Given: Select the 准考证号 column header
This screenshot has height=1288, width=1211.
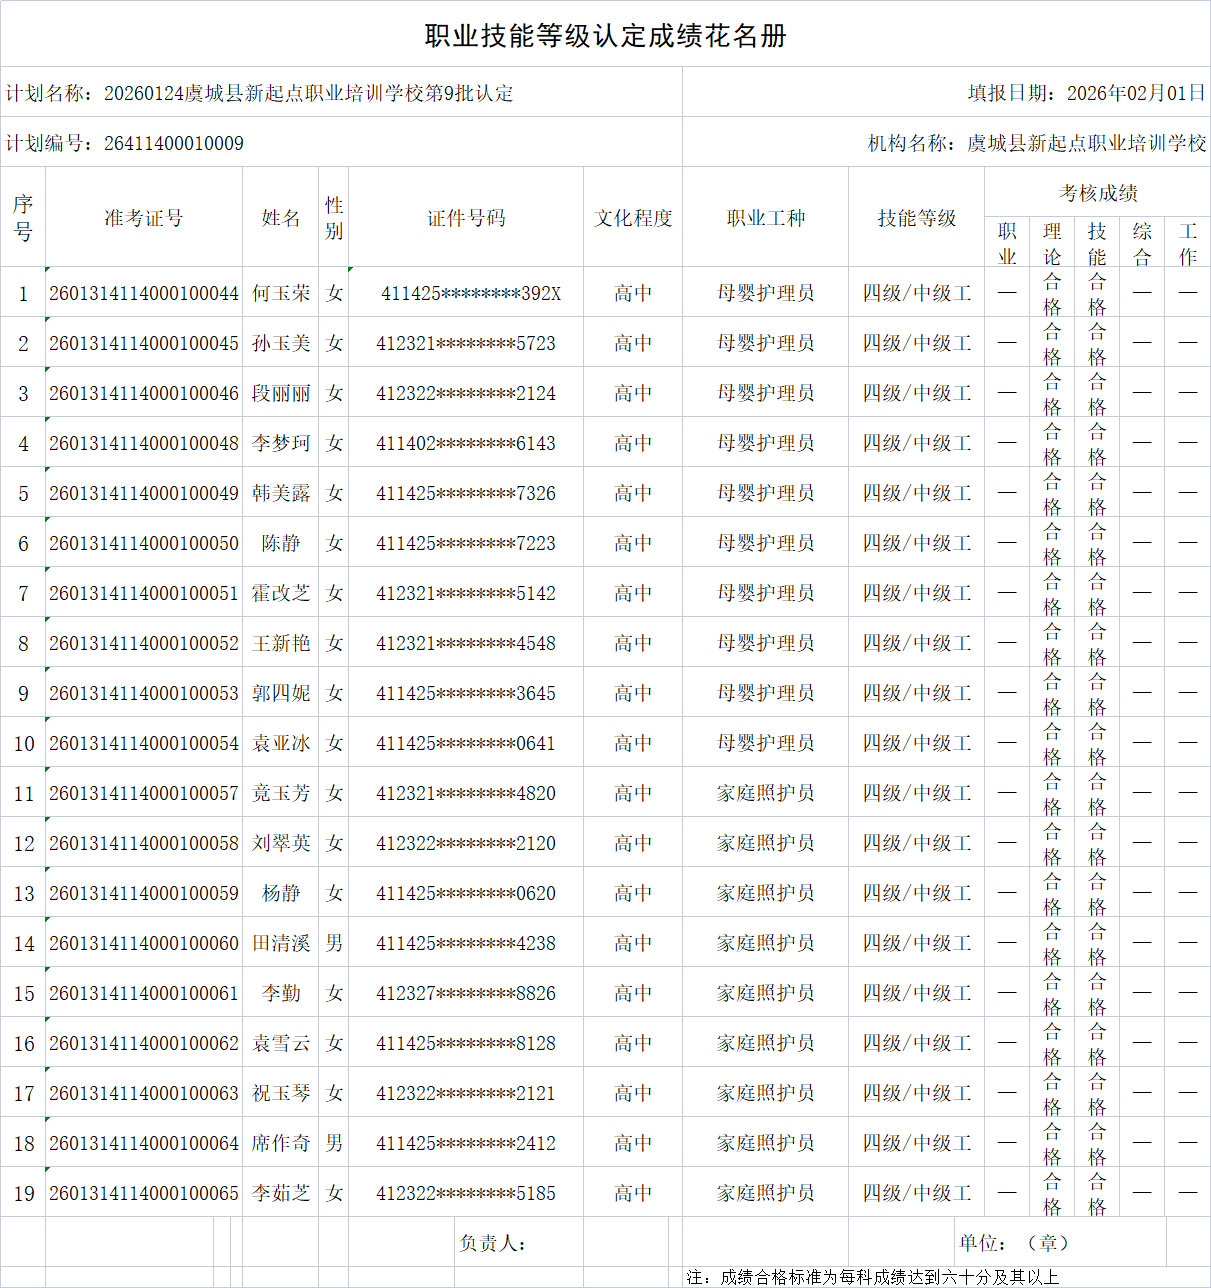Looking at the screenshot, I should coord(144,217).
